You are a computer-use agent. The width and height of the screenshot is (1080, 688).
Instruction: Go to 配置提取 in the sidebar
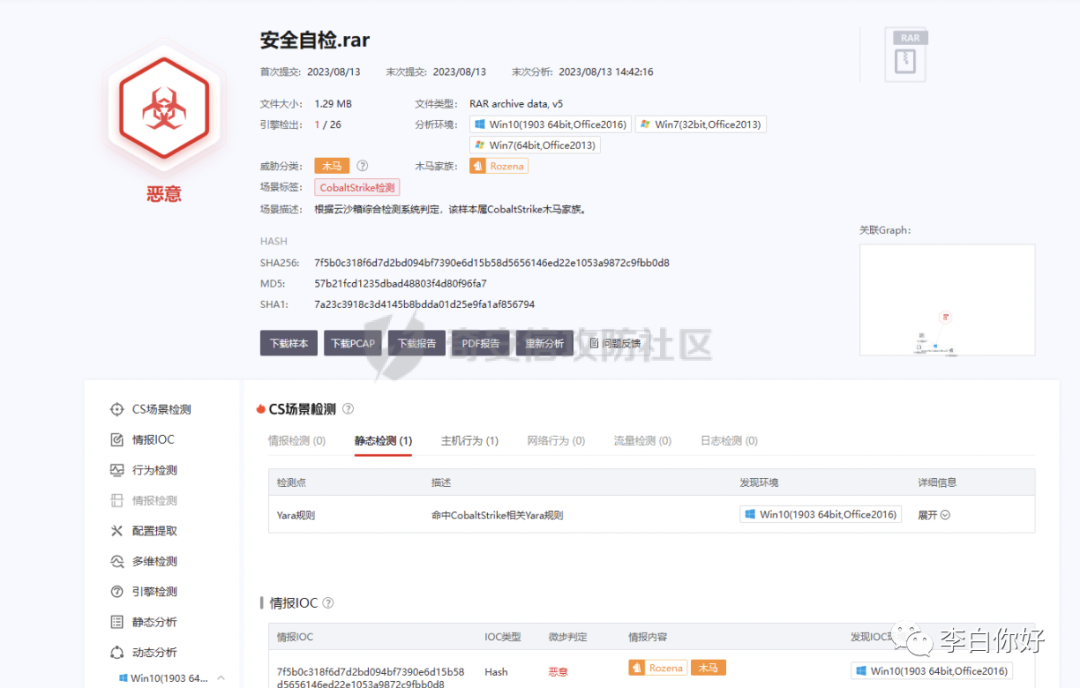click(x=154, y=530)
